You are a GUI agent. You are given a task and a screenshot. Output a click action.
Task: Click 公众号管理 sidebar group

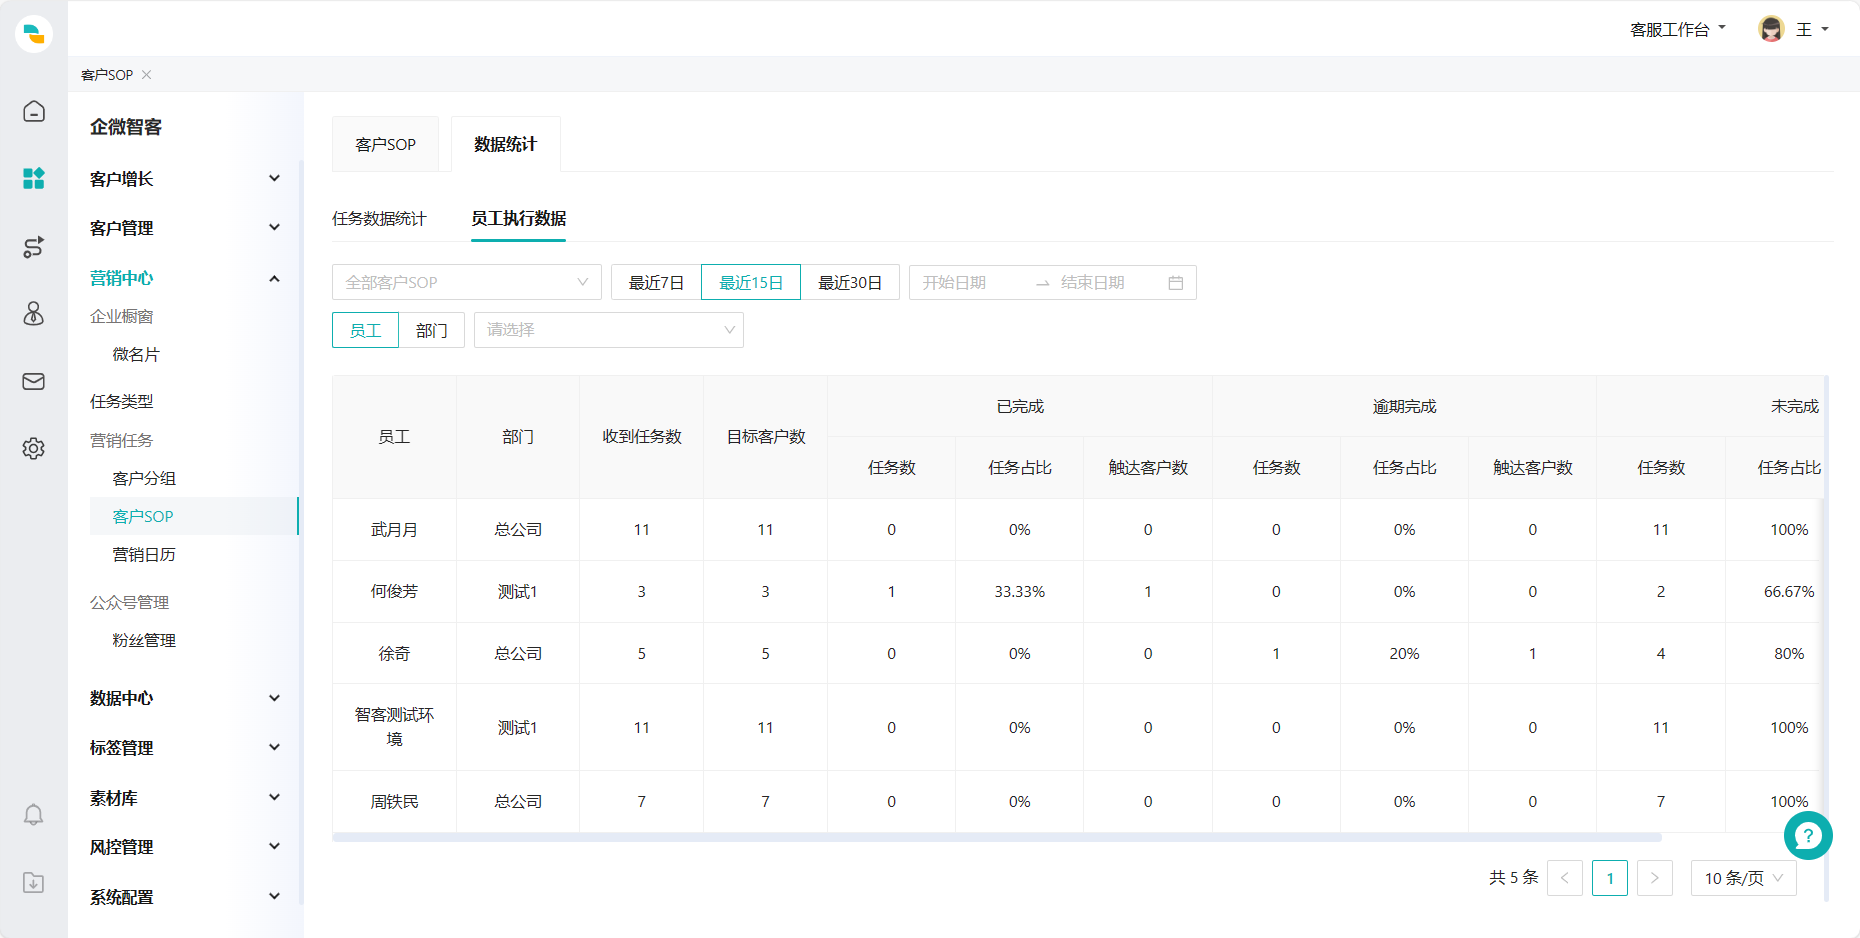click(x=130, y=602)
